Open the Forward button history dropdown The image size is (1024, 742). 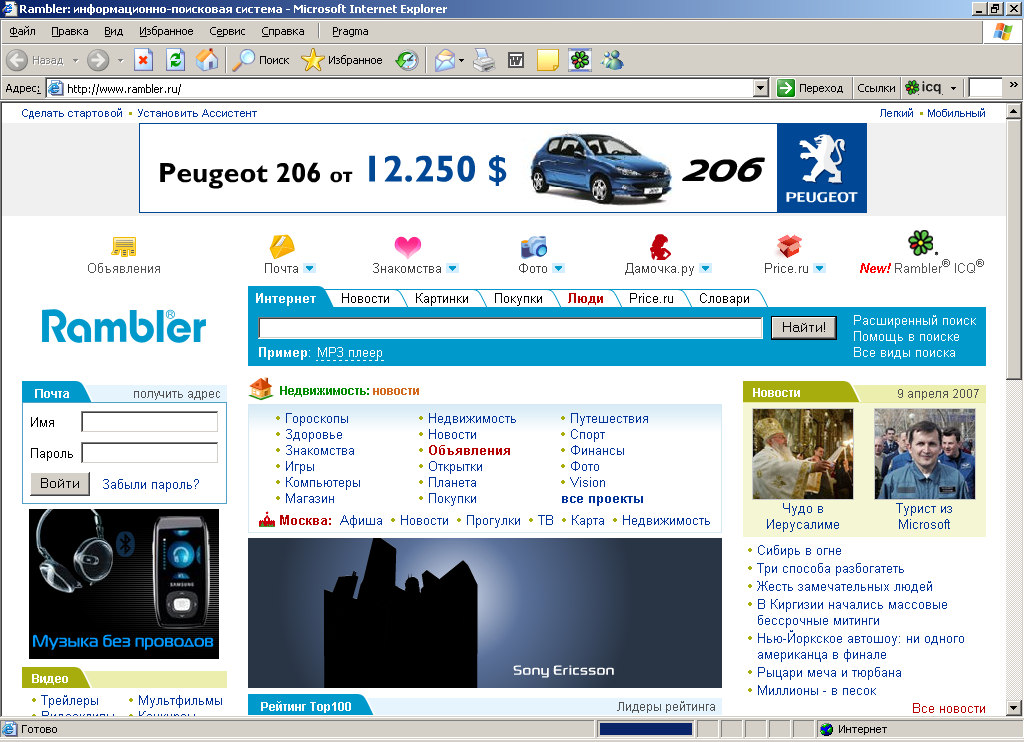pos(120,60)
